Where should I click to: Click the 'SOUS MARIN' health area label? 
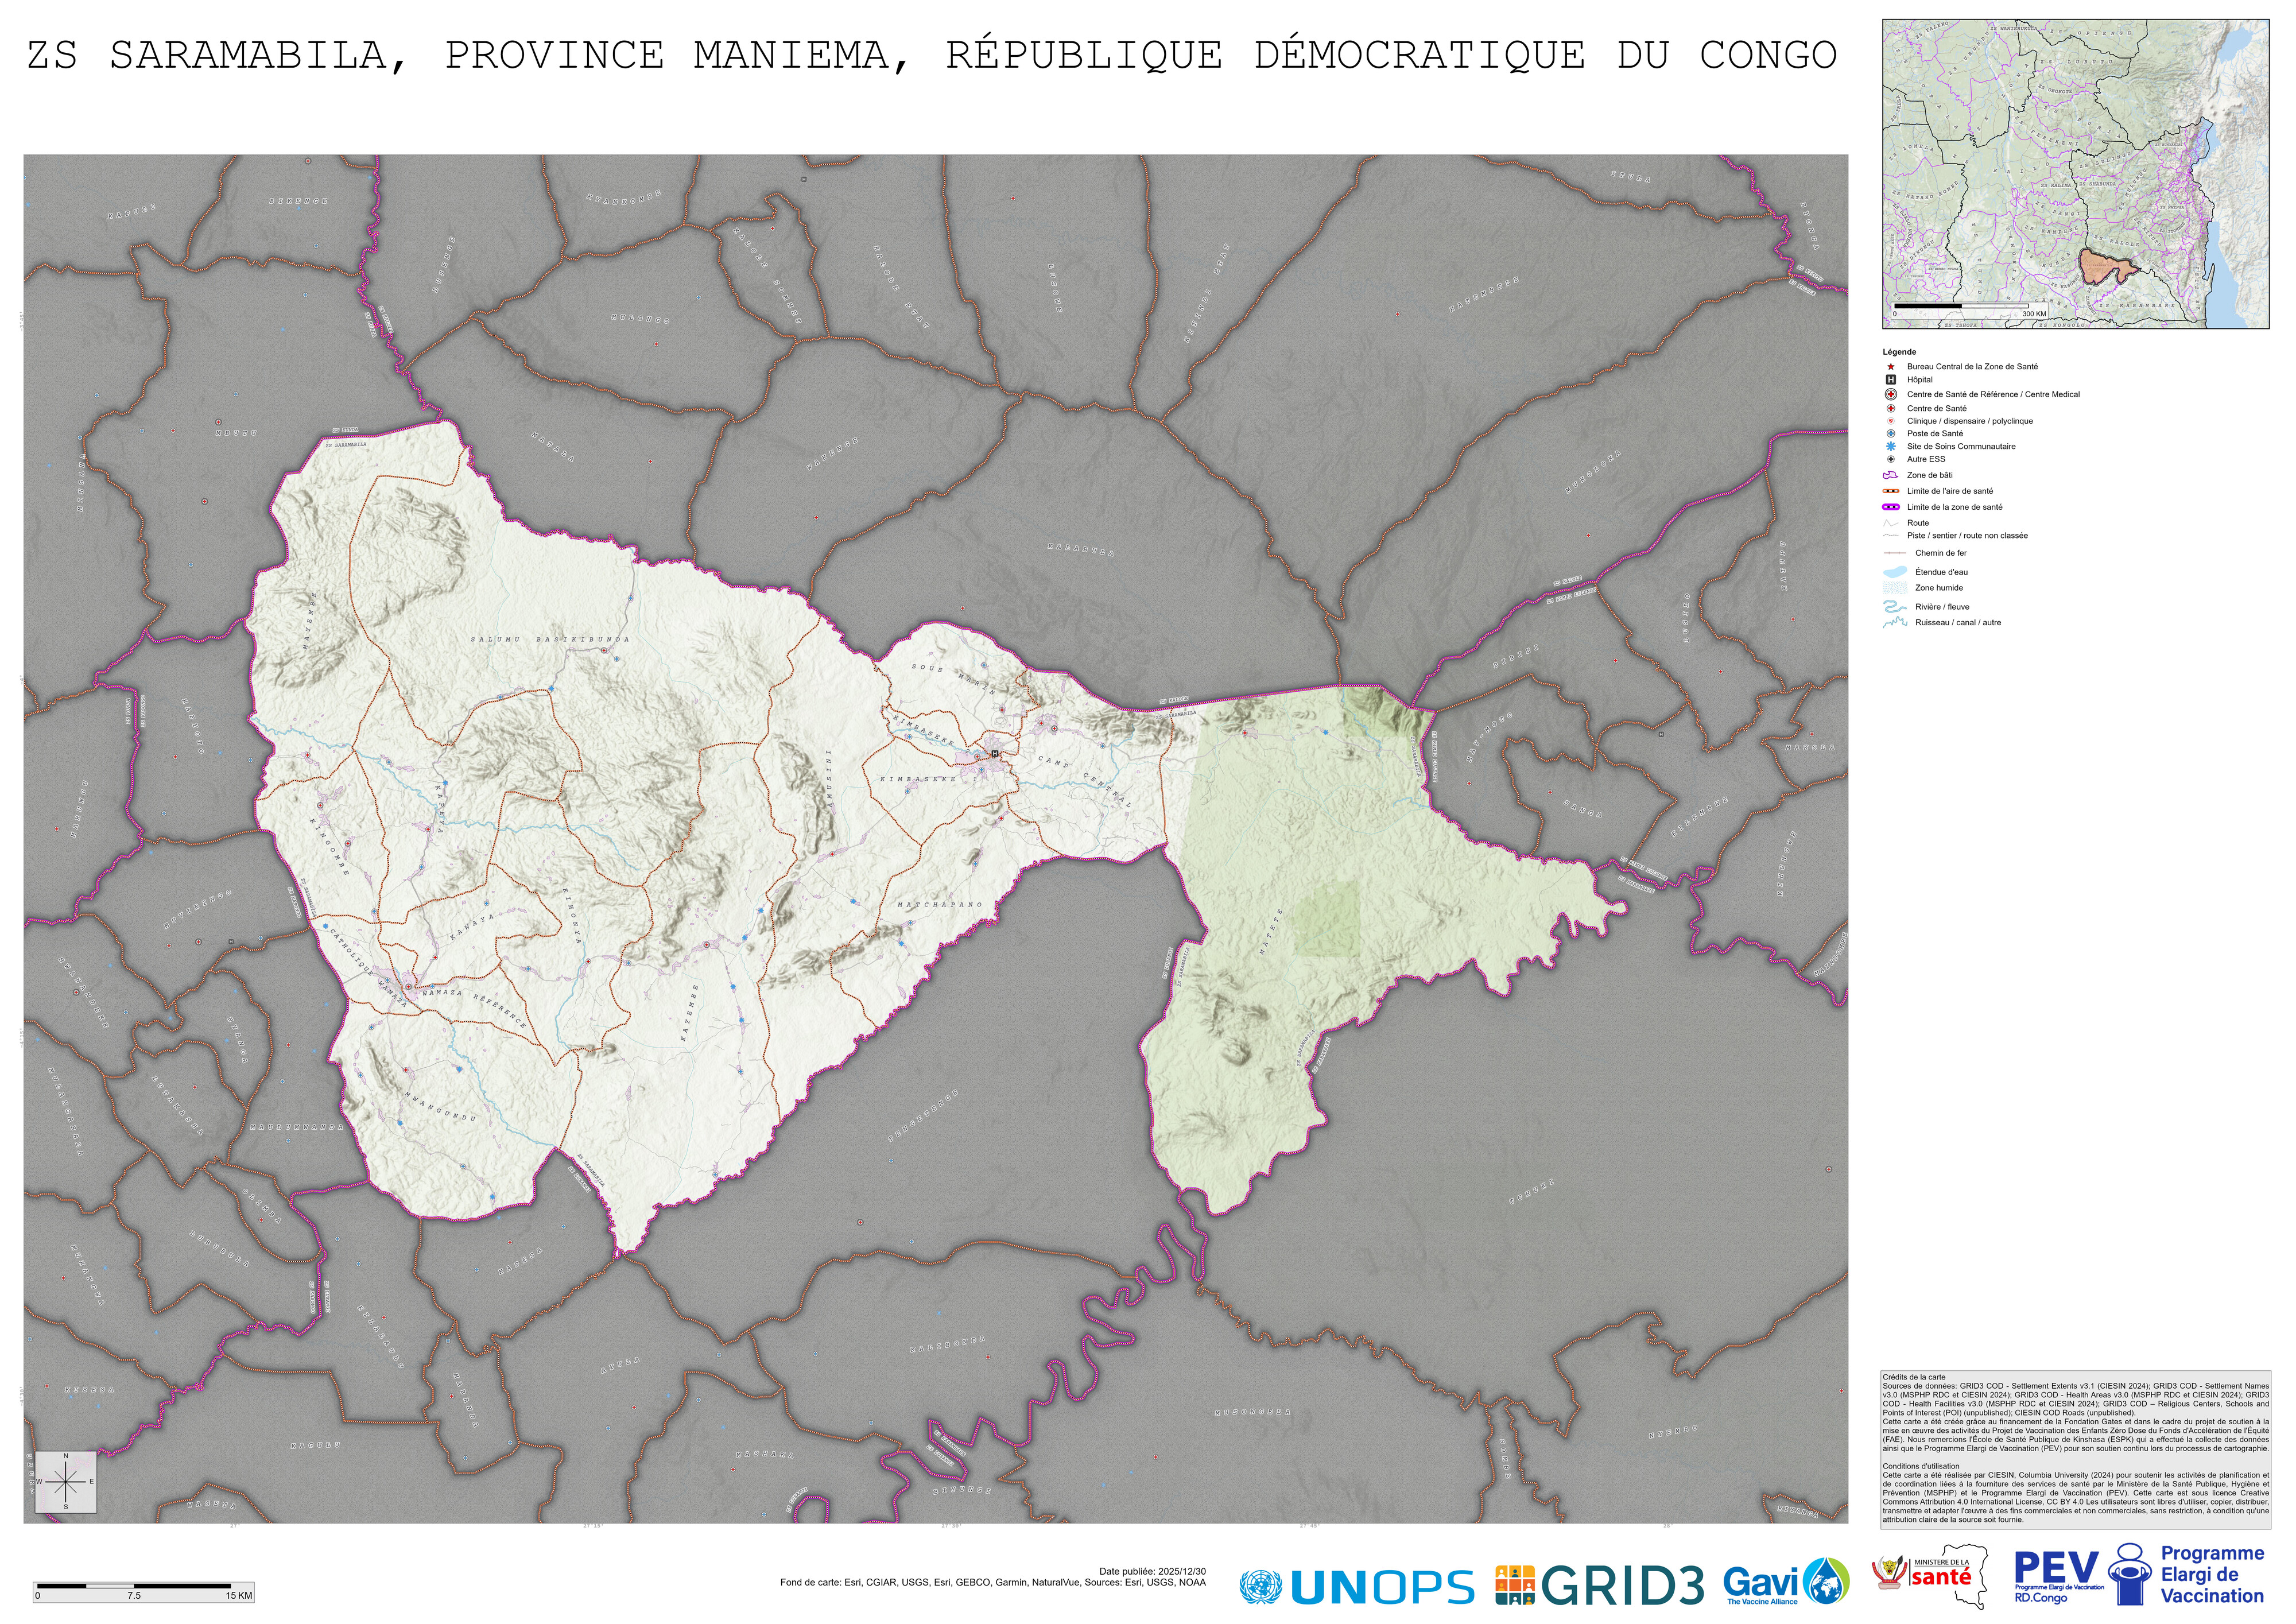(x=953, y=680)
